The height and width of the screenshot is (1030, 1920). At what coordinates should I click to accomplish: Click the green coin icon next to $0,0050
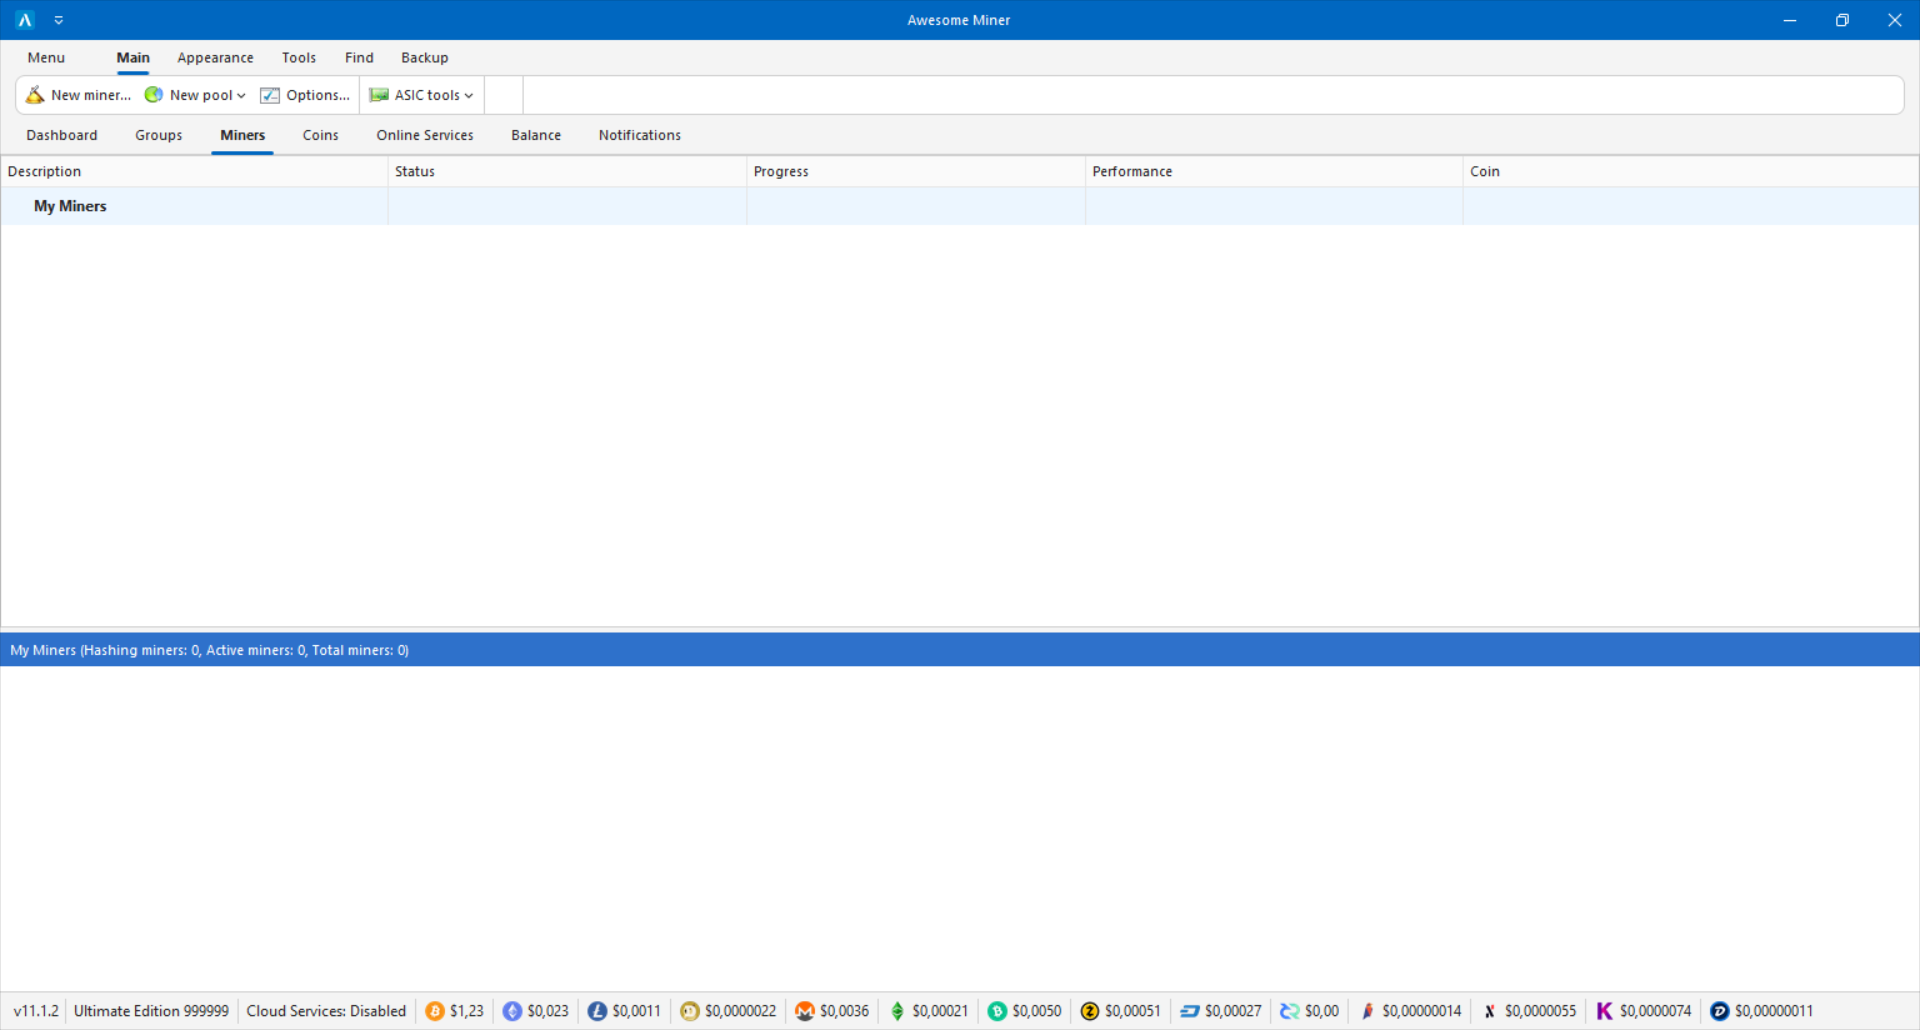point(997,1011)
